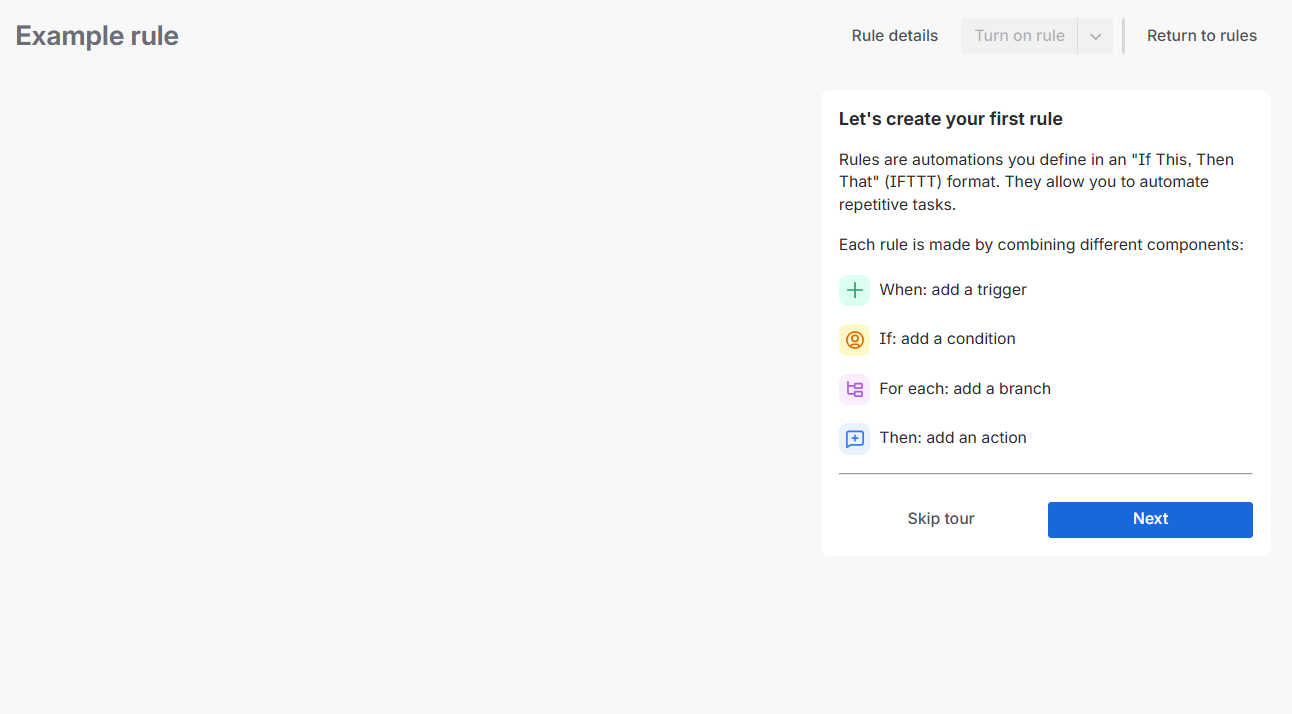Viewport: 1292px width, 714px height.
Task: Skip the rule creation tour
Action: [x=940, y=518]
